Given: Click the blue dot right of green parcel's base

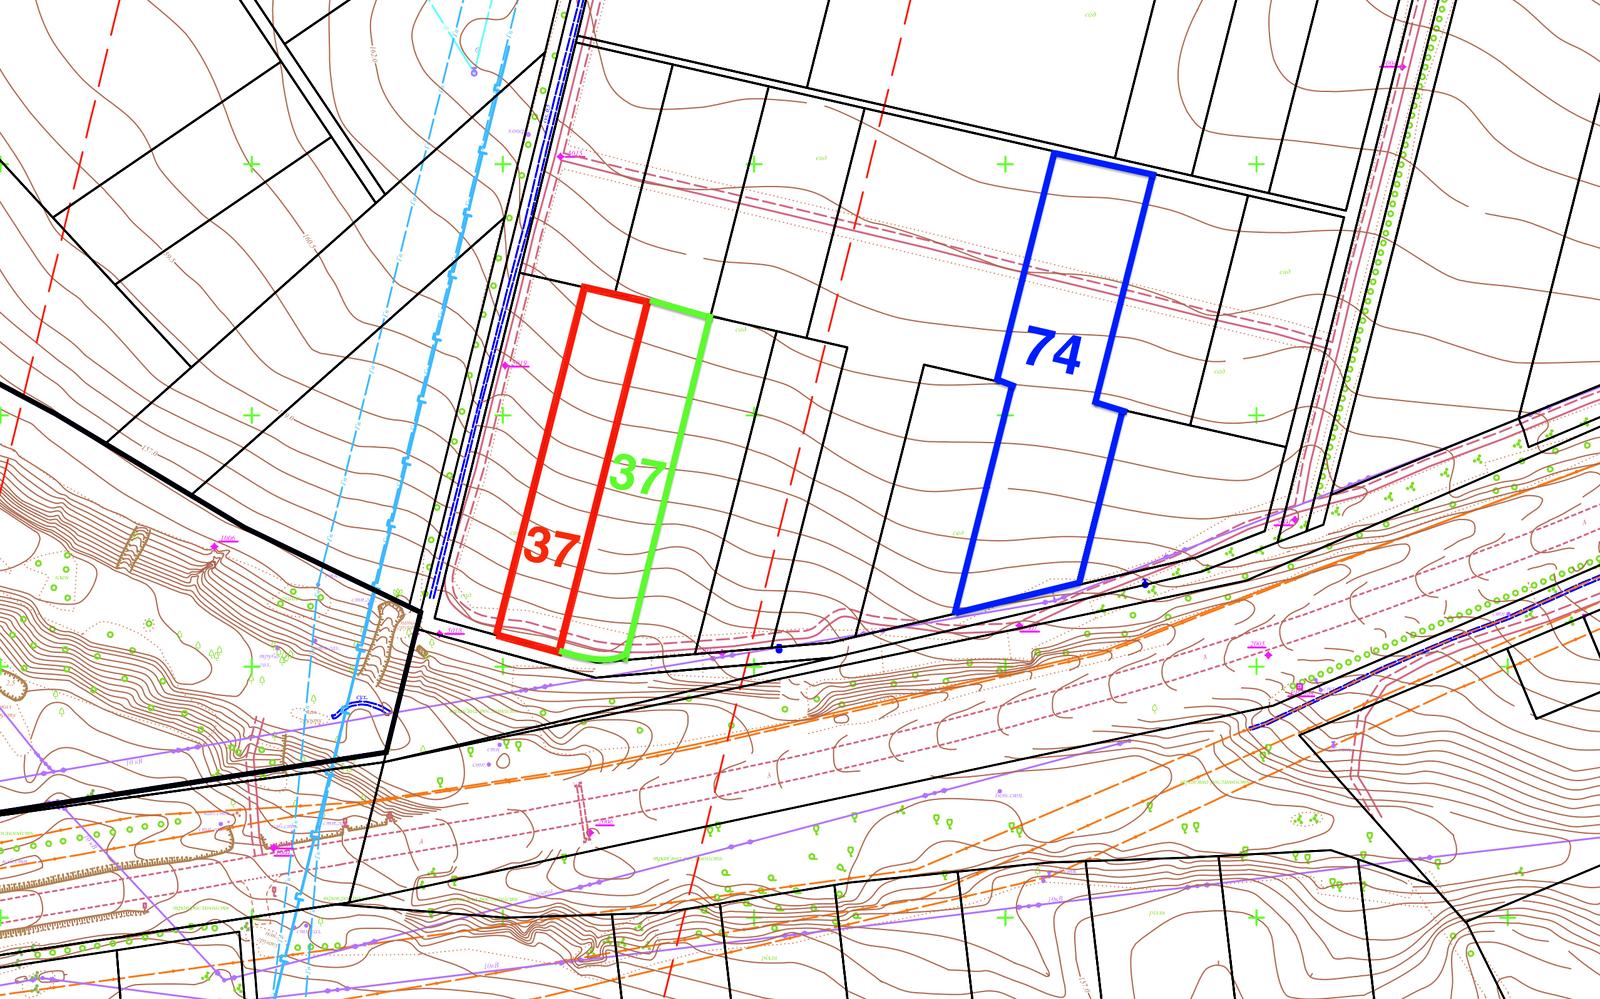Looking at the screenshot, I should click(779, 648).
